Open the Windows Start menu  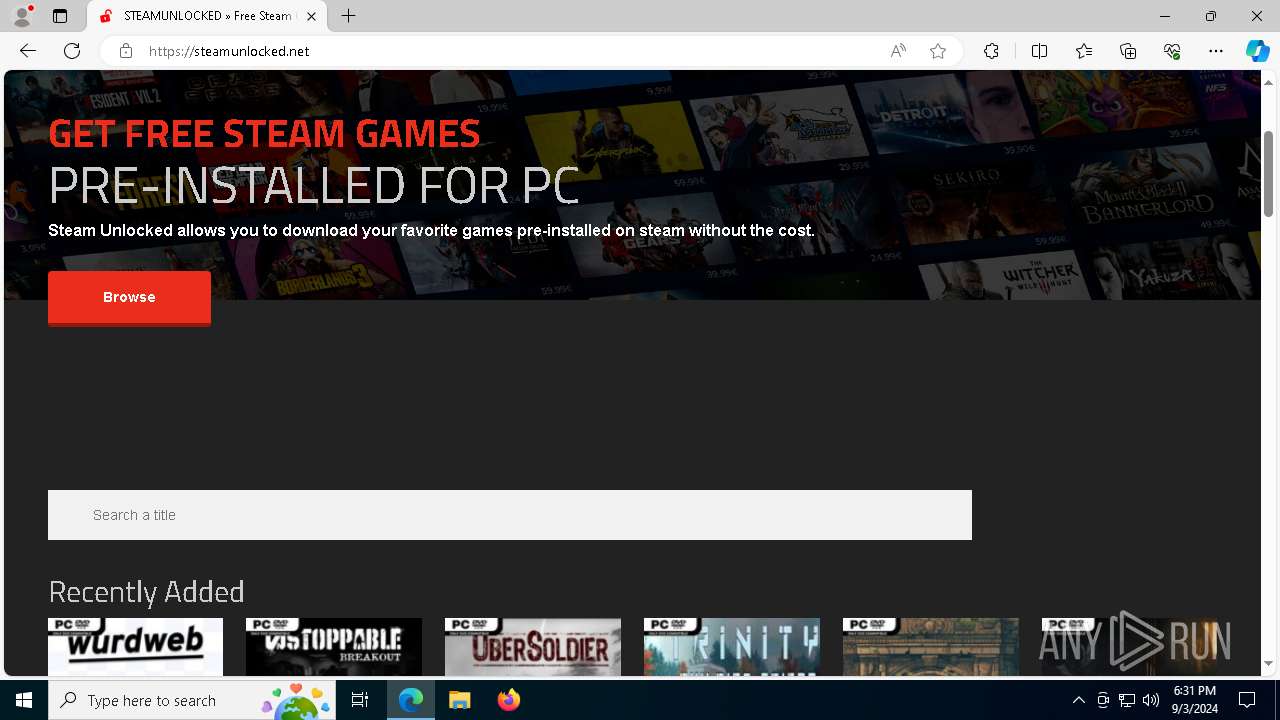click(24, 700)
